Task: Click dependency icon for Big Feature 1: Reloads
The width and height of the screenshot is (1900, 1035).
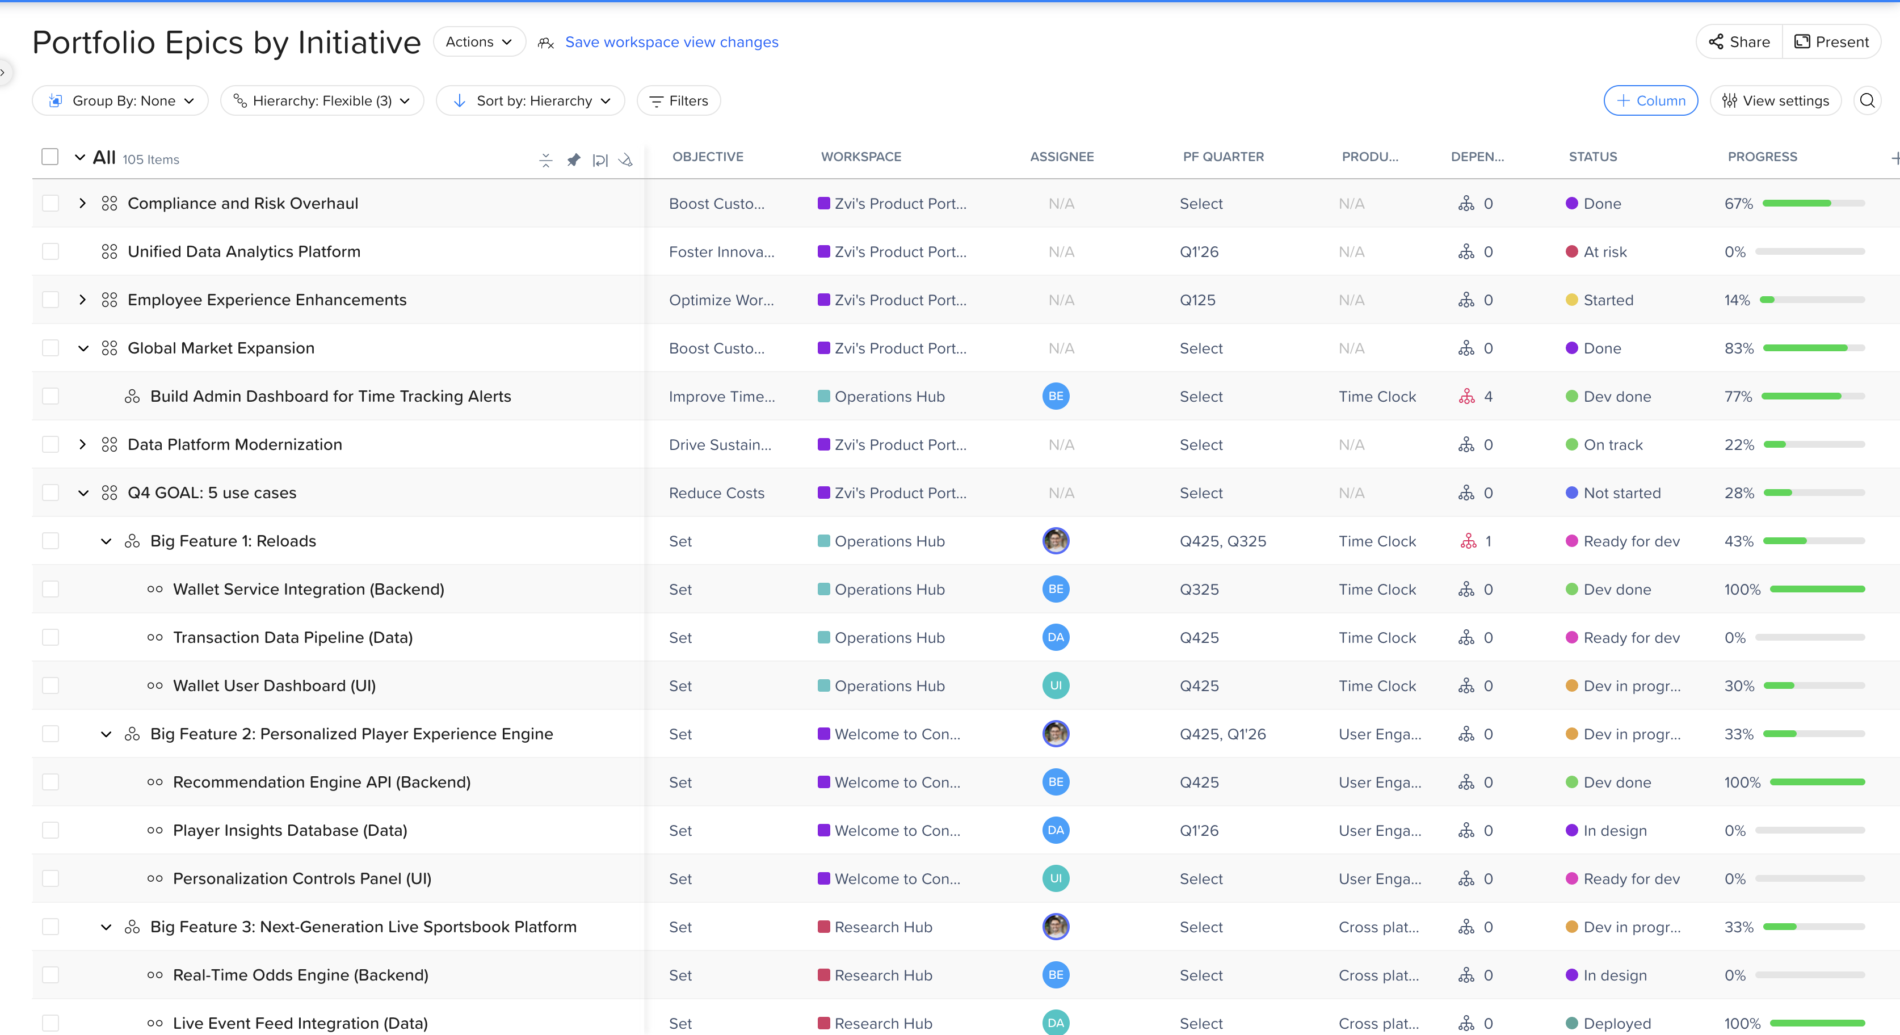Action: coord(1467,542)
